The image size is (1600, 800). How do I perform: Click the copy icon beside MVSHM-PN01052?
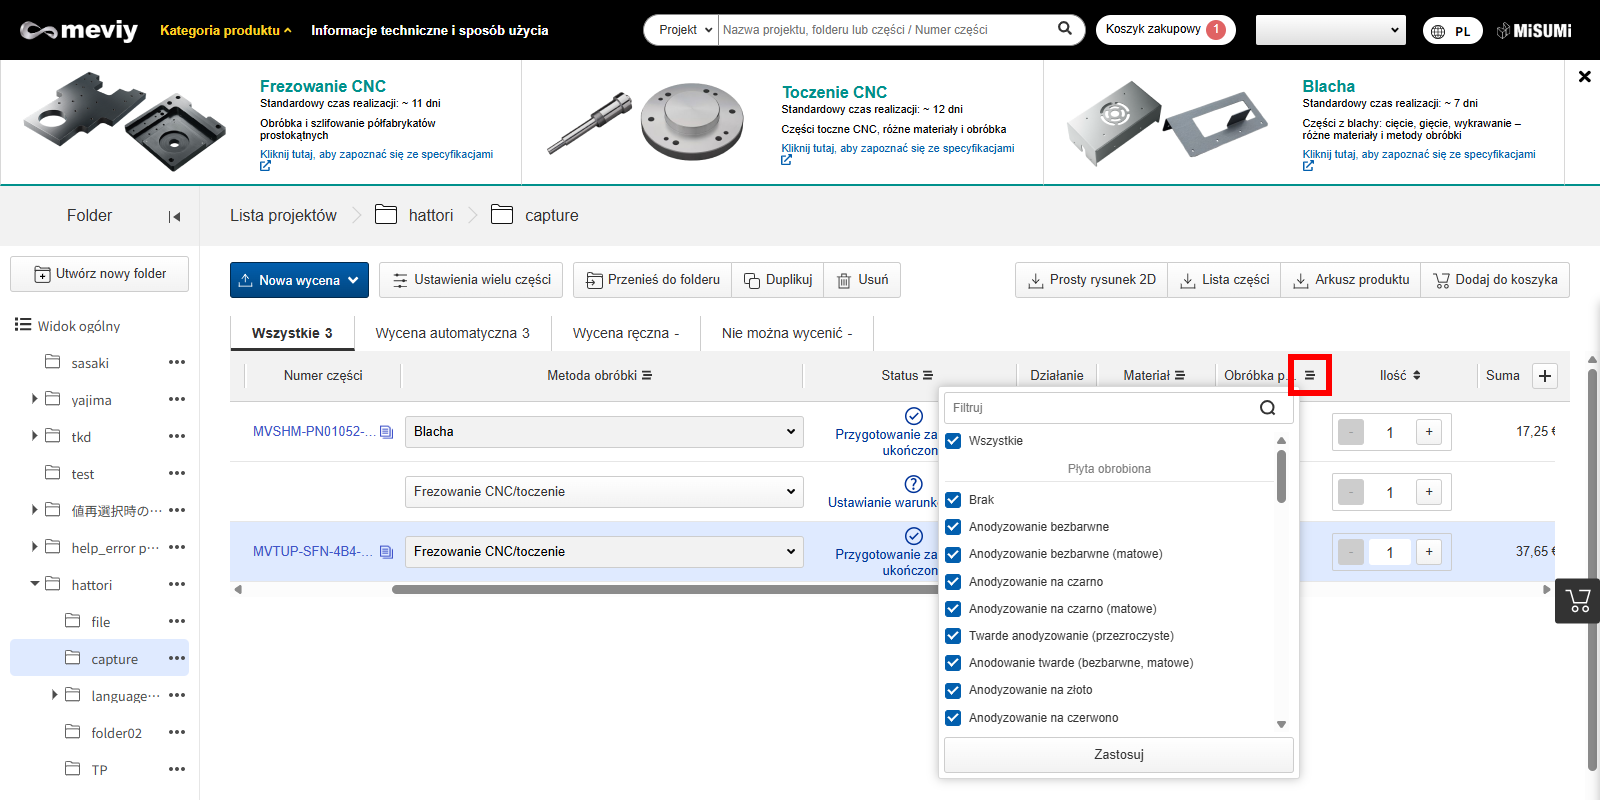(387, 432)
